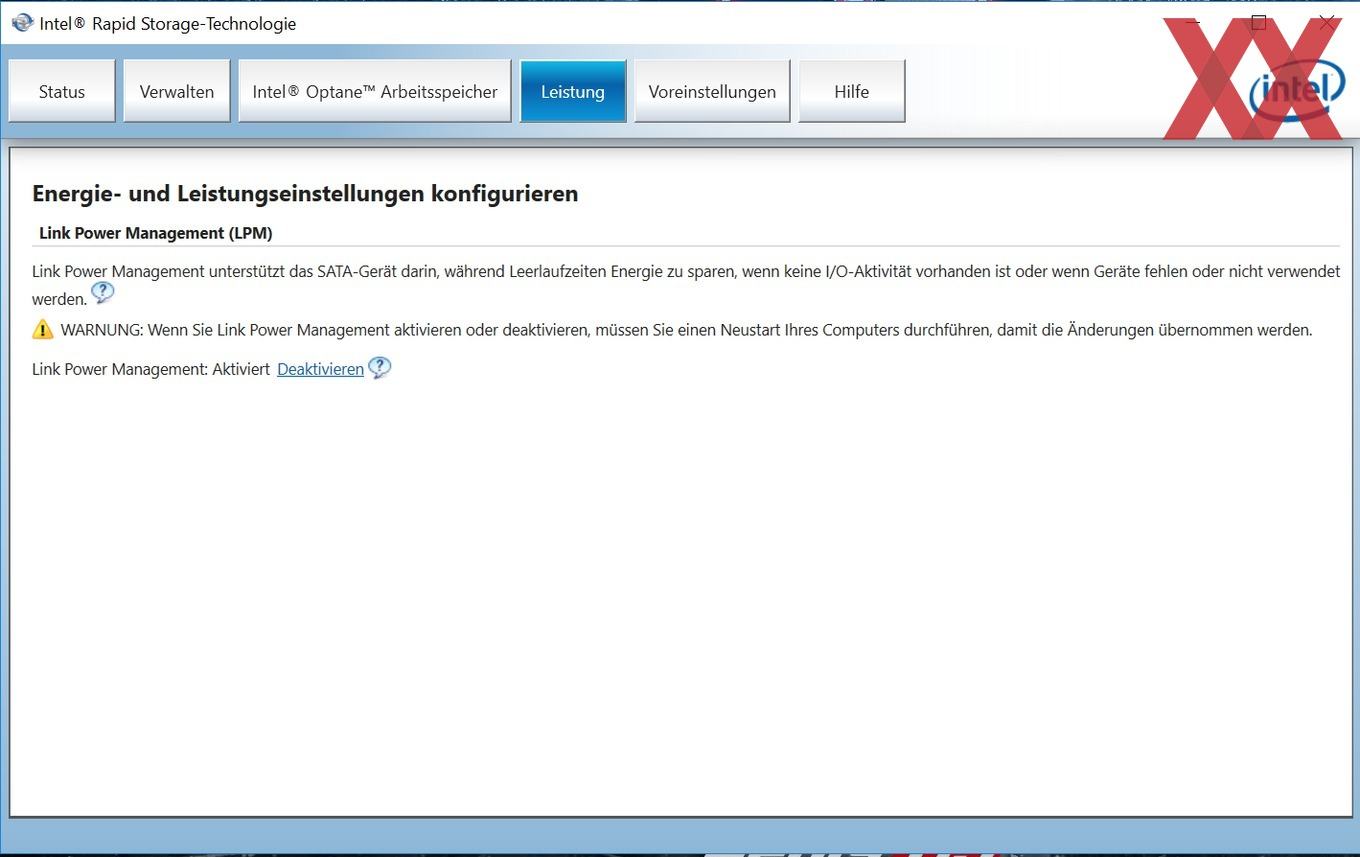This screenshot has height=857, width=1360.
Task: Close the Intel Rapid Storage window
Action: coord(1327,23)
